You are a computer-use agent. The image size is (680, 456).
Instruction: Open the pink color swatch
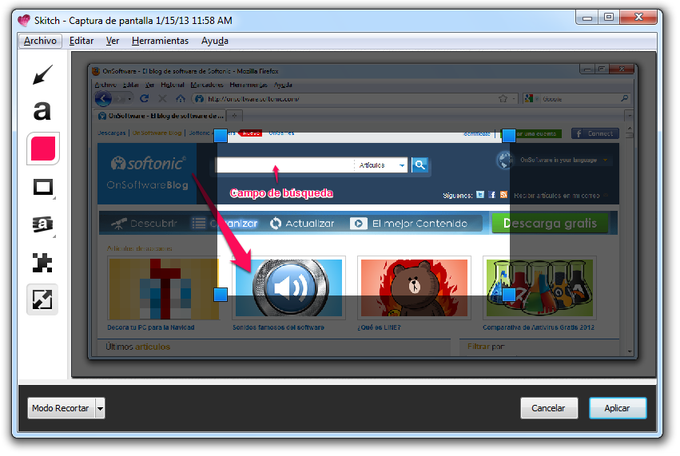42,149
